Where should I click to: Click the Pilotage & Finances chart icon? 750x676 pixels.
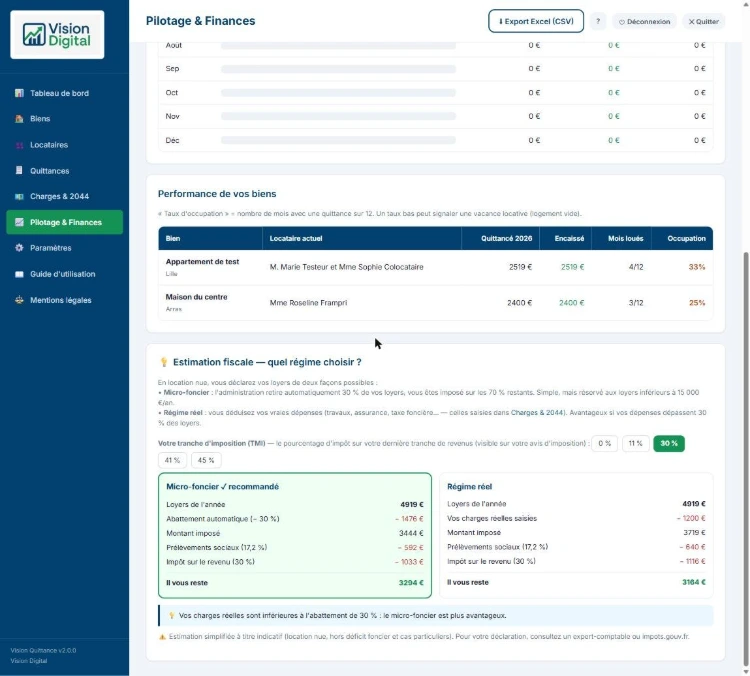point(19,222)
